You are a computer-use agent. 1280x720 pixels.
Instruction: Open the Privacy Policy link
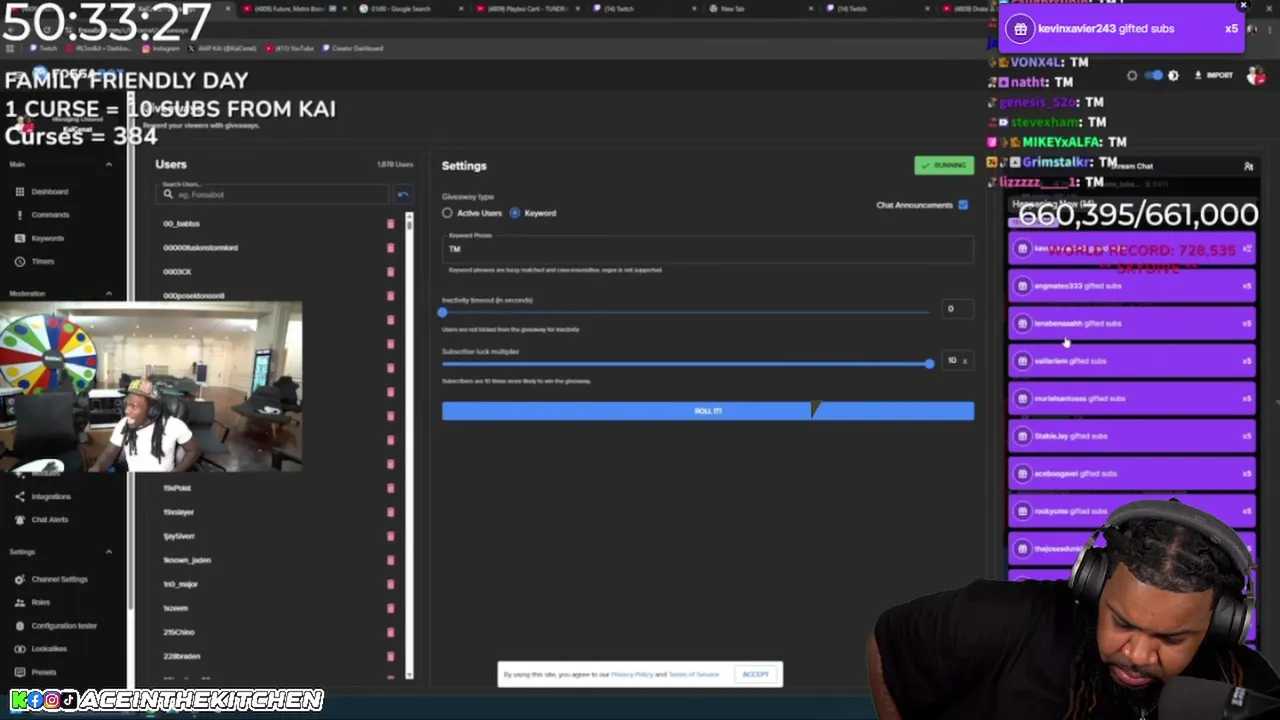632,674
